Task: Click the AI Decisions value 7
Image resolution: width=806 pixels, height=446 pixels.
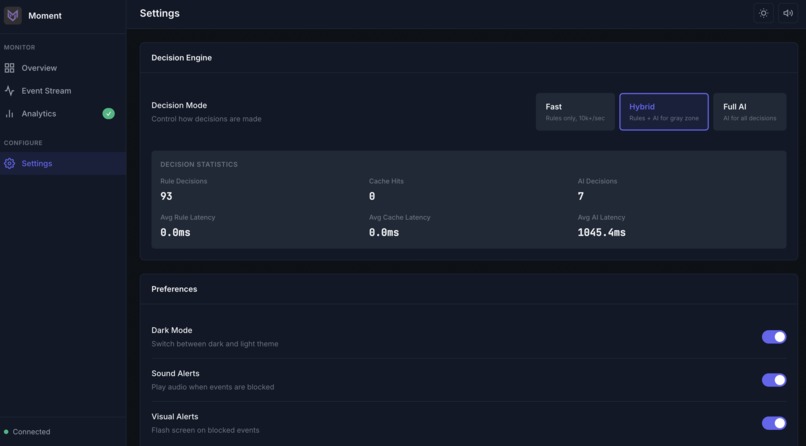Action: tap(580, 196)
